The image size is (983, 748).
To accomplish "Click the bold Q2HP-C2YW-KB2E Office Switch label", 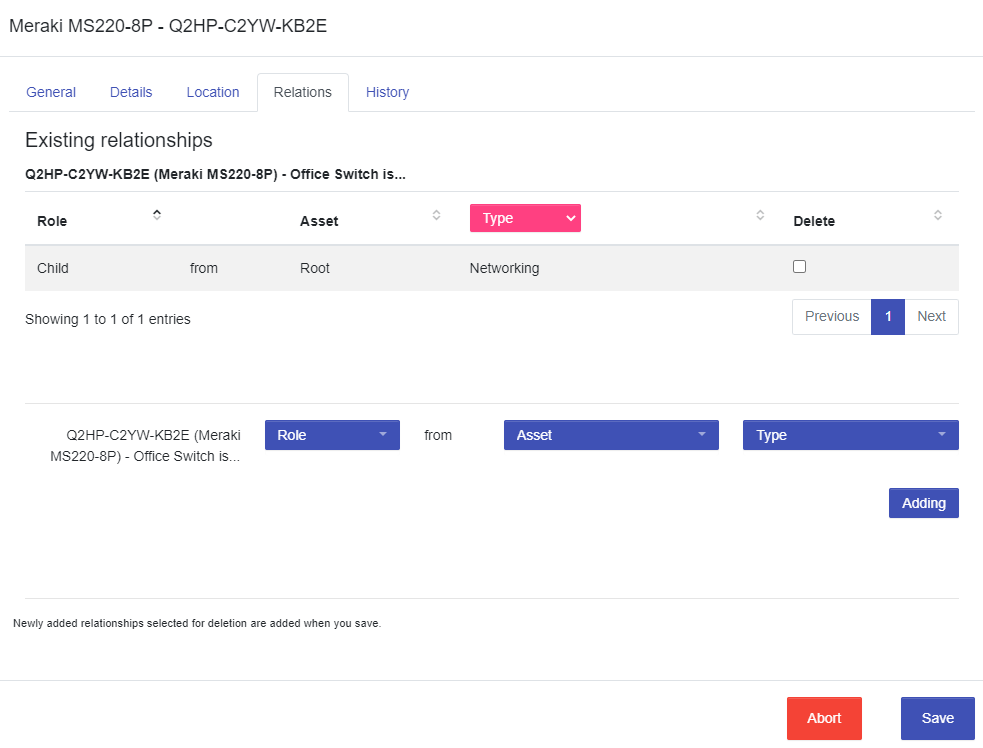I will point(215,174).
